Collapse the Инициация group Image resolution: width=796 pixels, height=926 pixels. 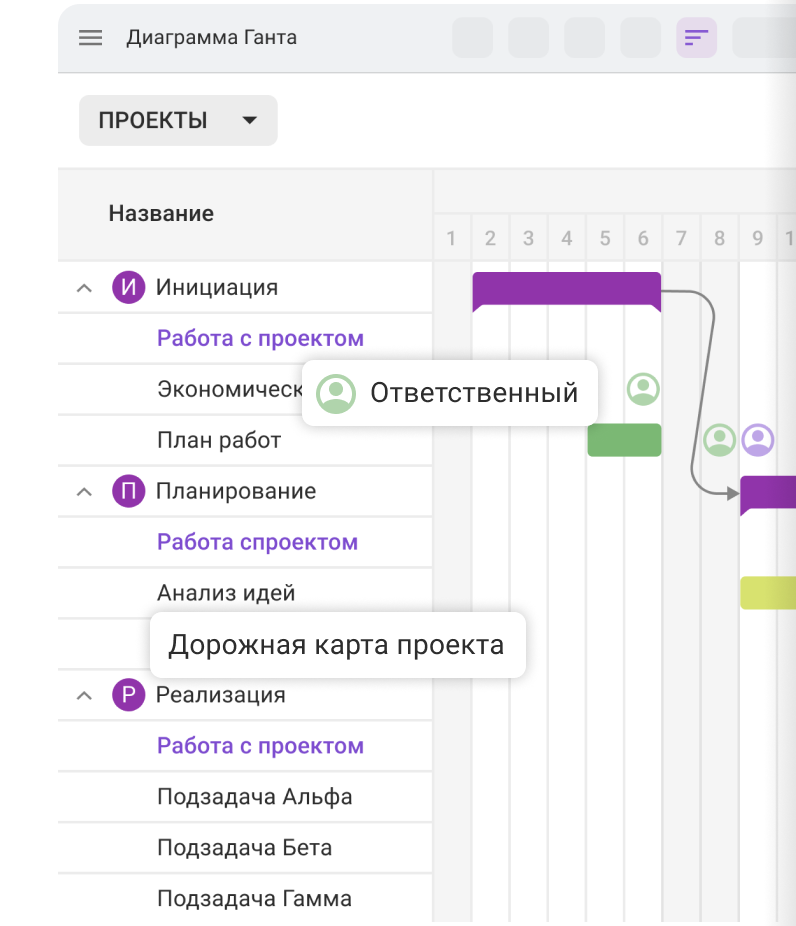(x=85, y=288)
